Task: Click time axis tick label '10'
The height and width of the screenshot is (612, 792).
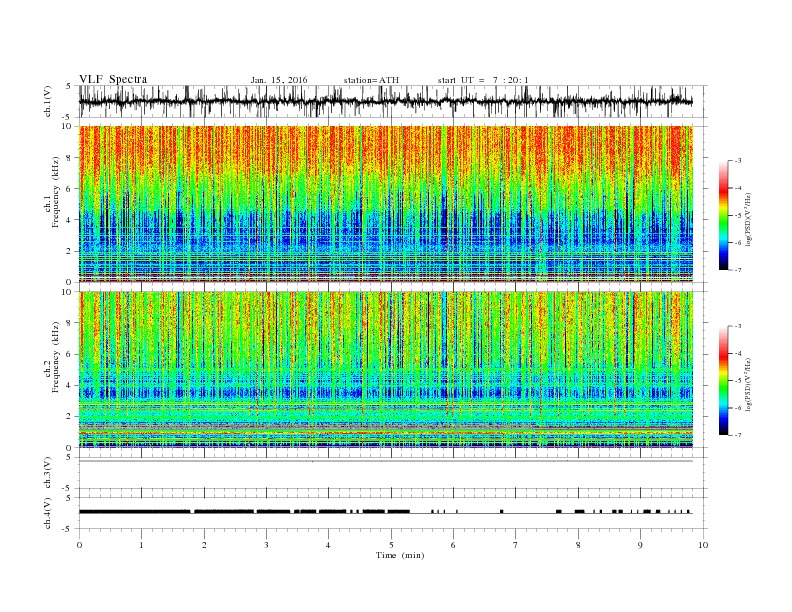Action: coord(703,545)
